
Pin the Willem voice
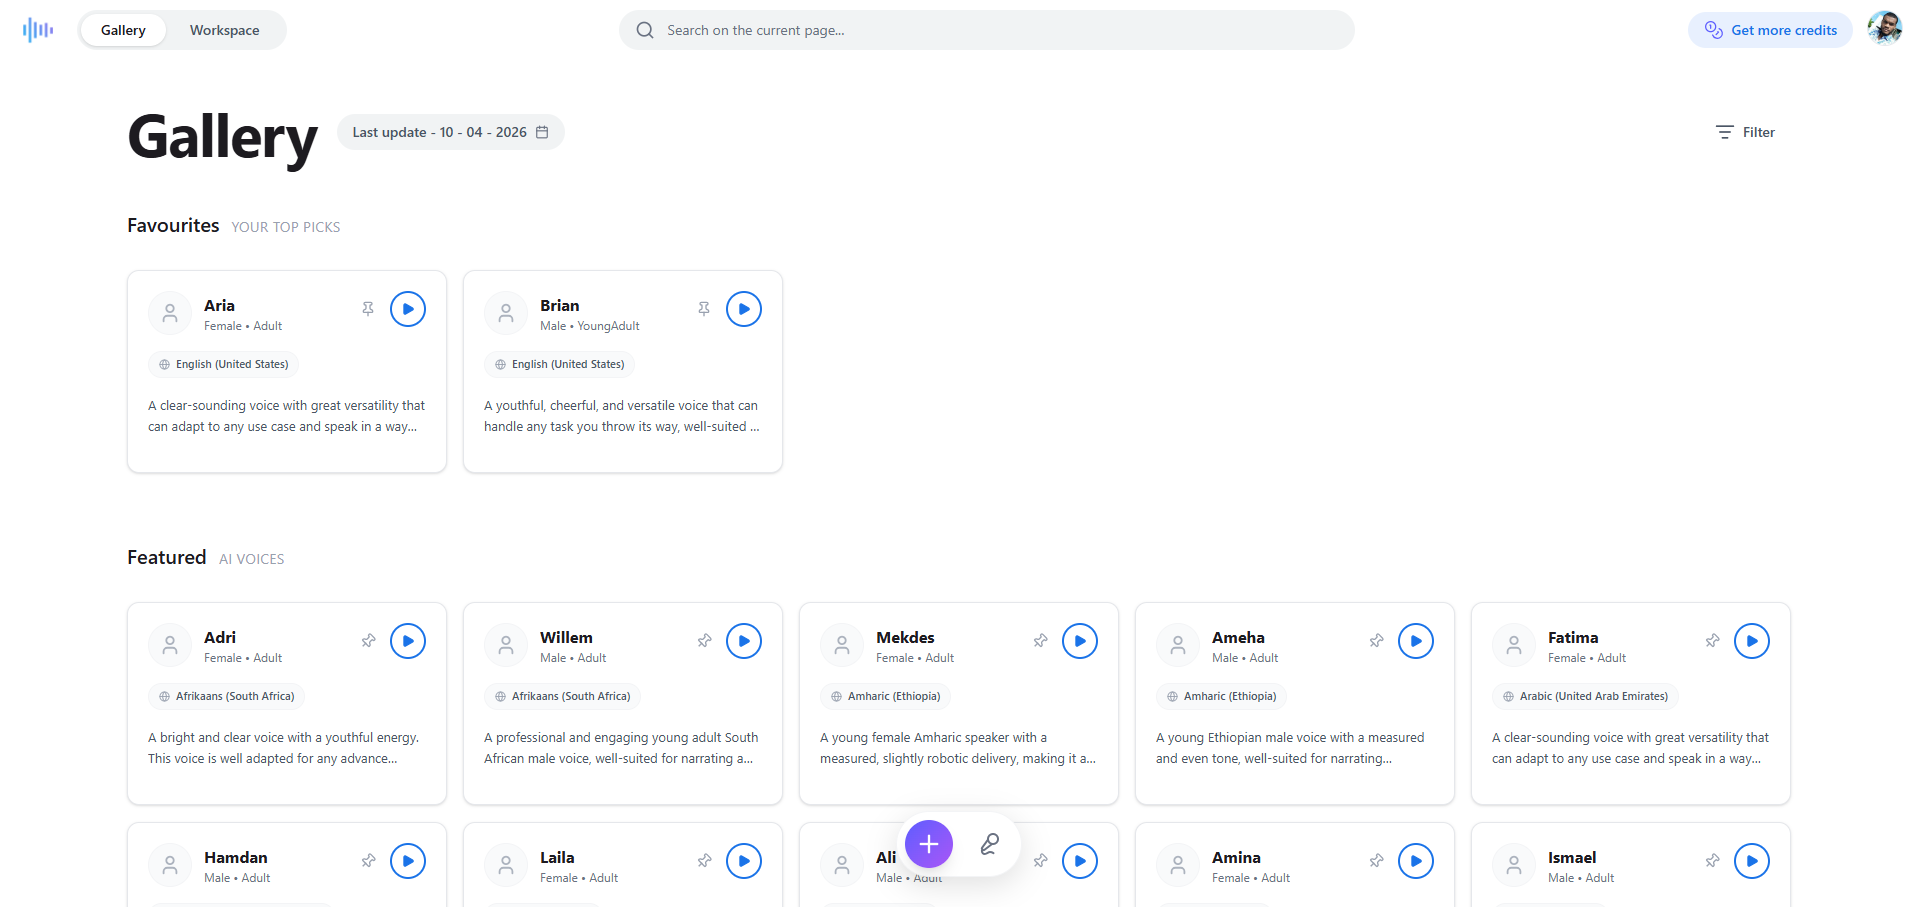(x=704, y=641)
